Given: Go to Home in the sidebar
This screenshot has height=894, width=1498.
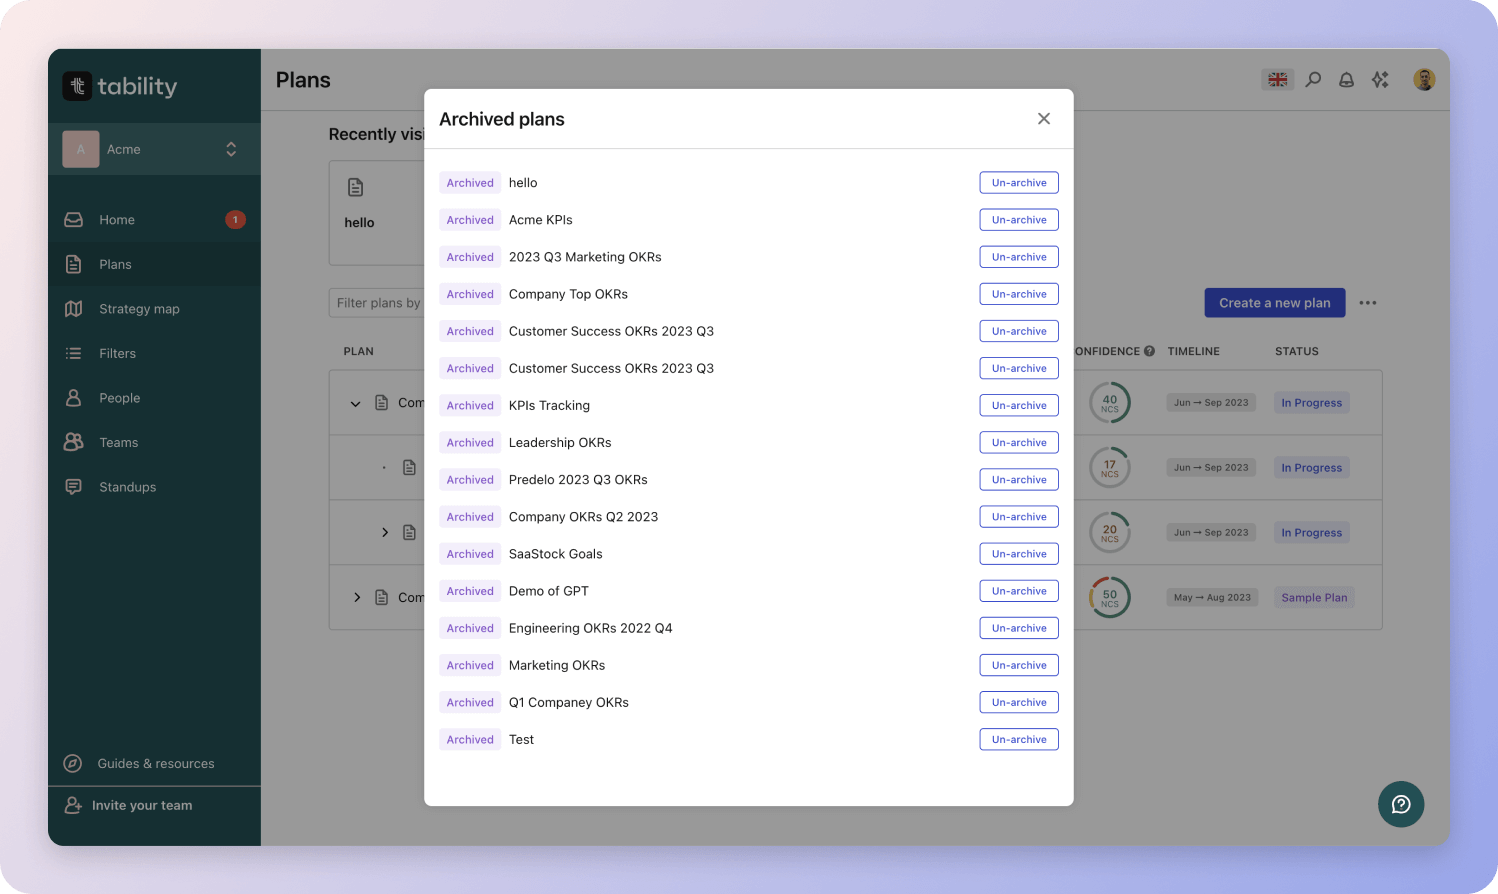Looking at the screenshot, I should coord(117,220).
